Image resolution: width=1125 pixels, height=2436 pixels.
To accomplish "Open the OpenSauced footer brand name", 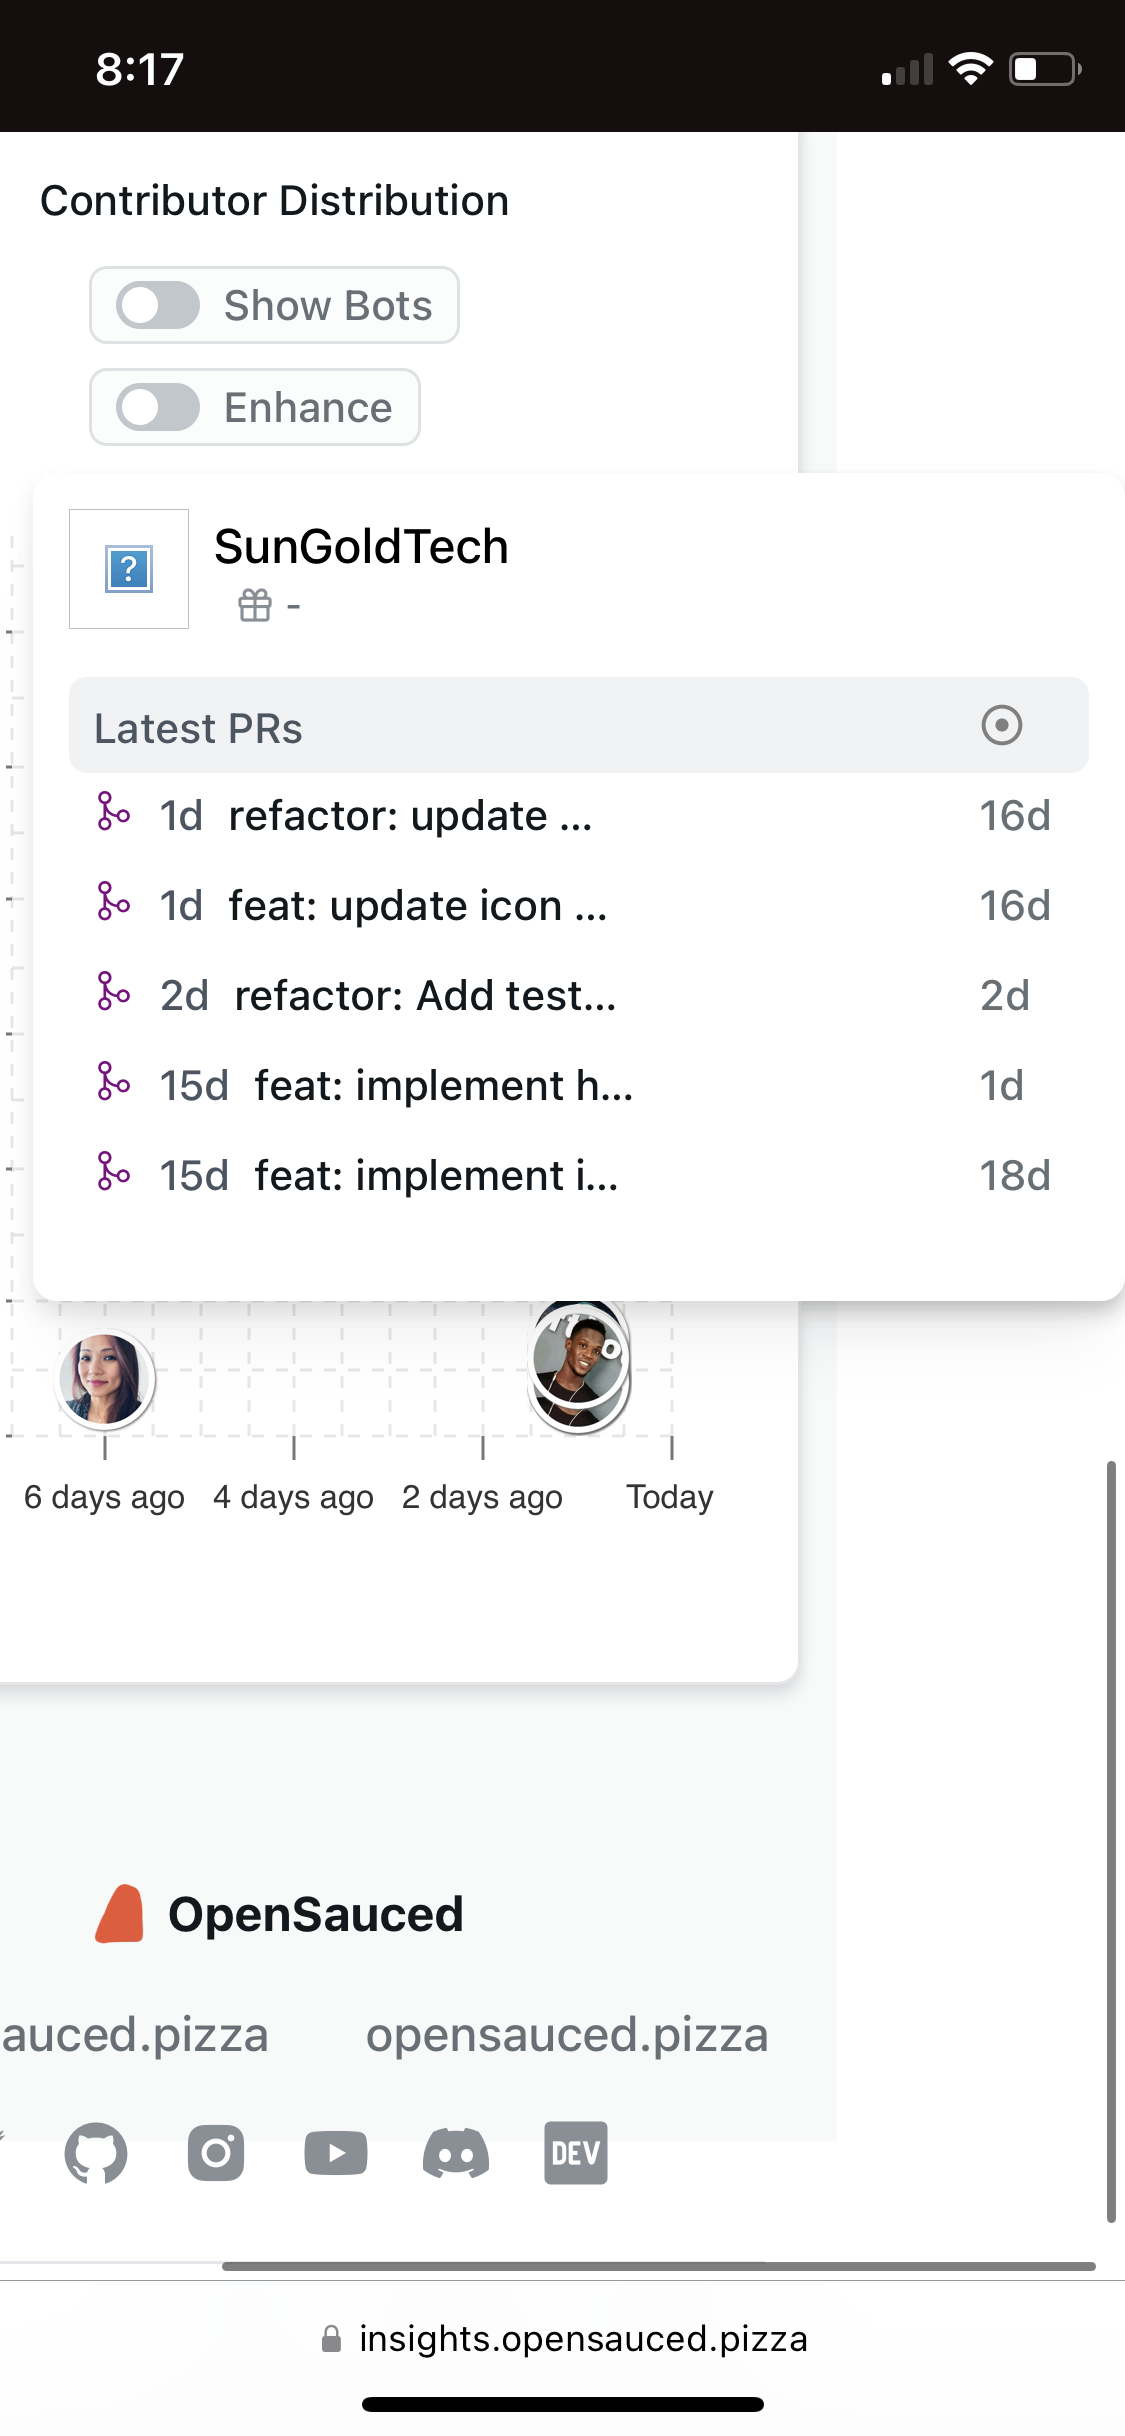I will pos(316,1914).
